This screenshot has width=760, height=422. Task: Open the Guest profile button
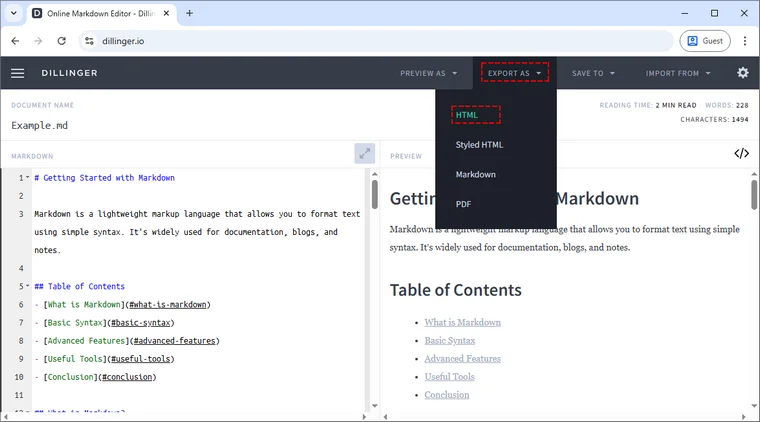coord(705,41)
